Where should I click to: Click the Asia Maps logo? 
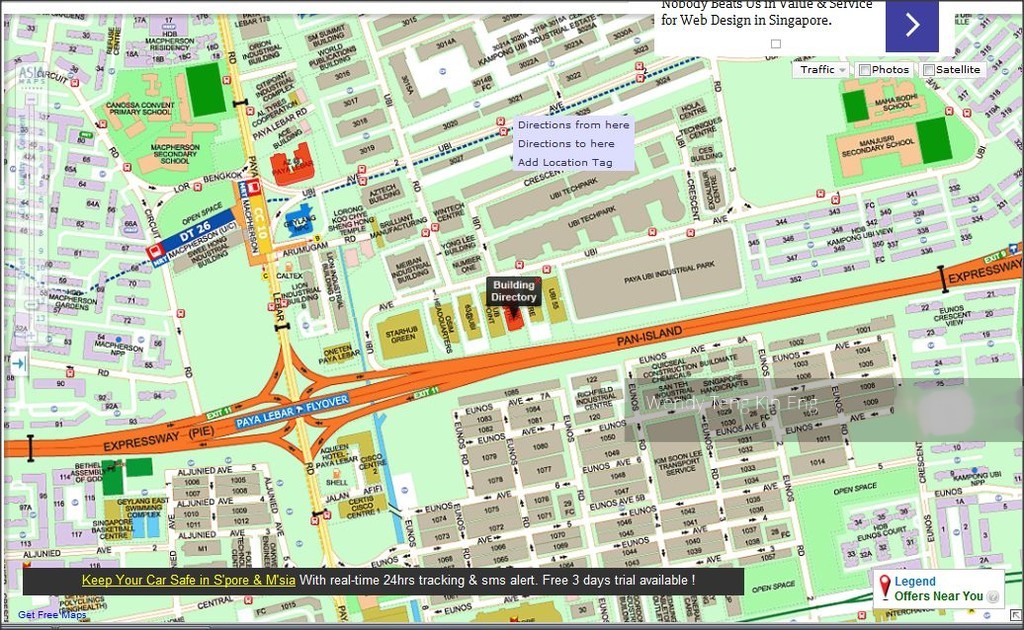[31, 75]
